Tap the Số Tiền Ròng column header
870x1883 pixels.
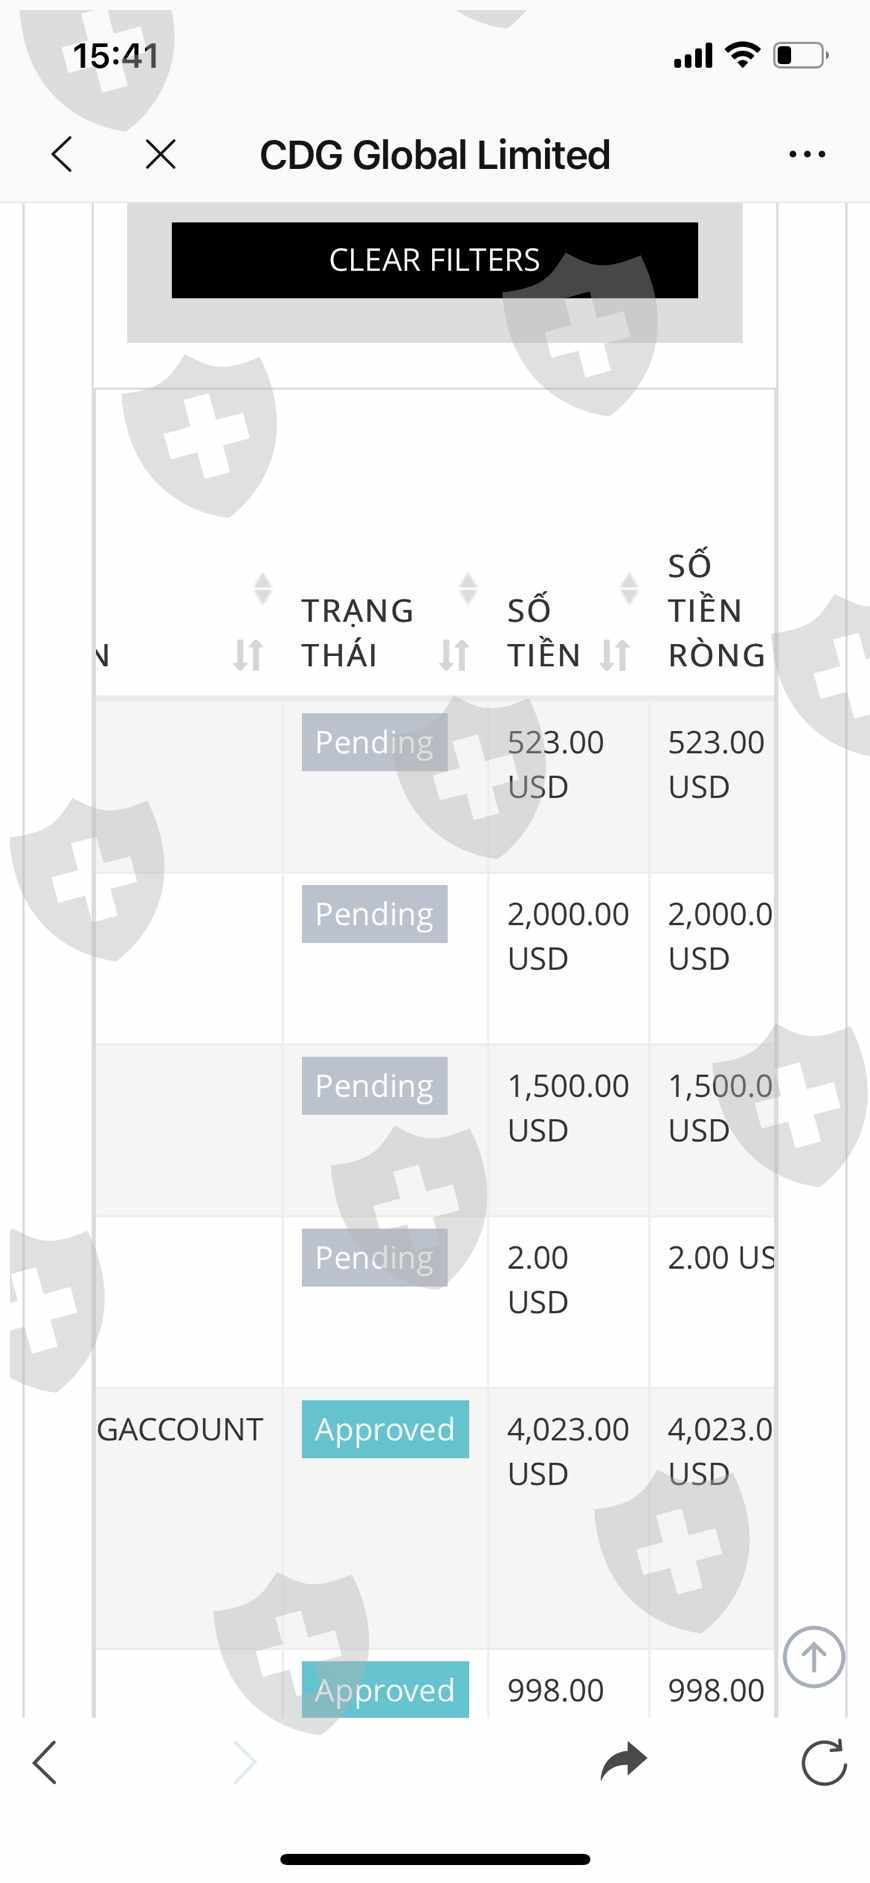click(x=715, y=610)
